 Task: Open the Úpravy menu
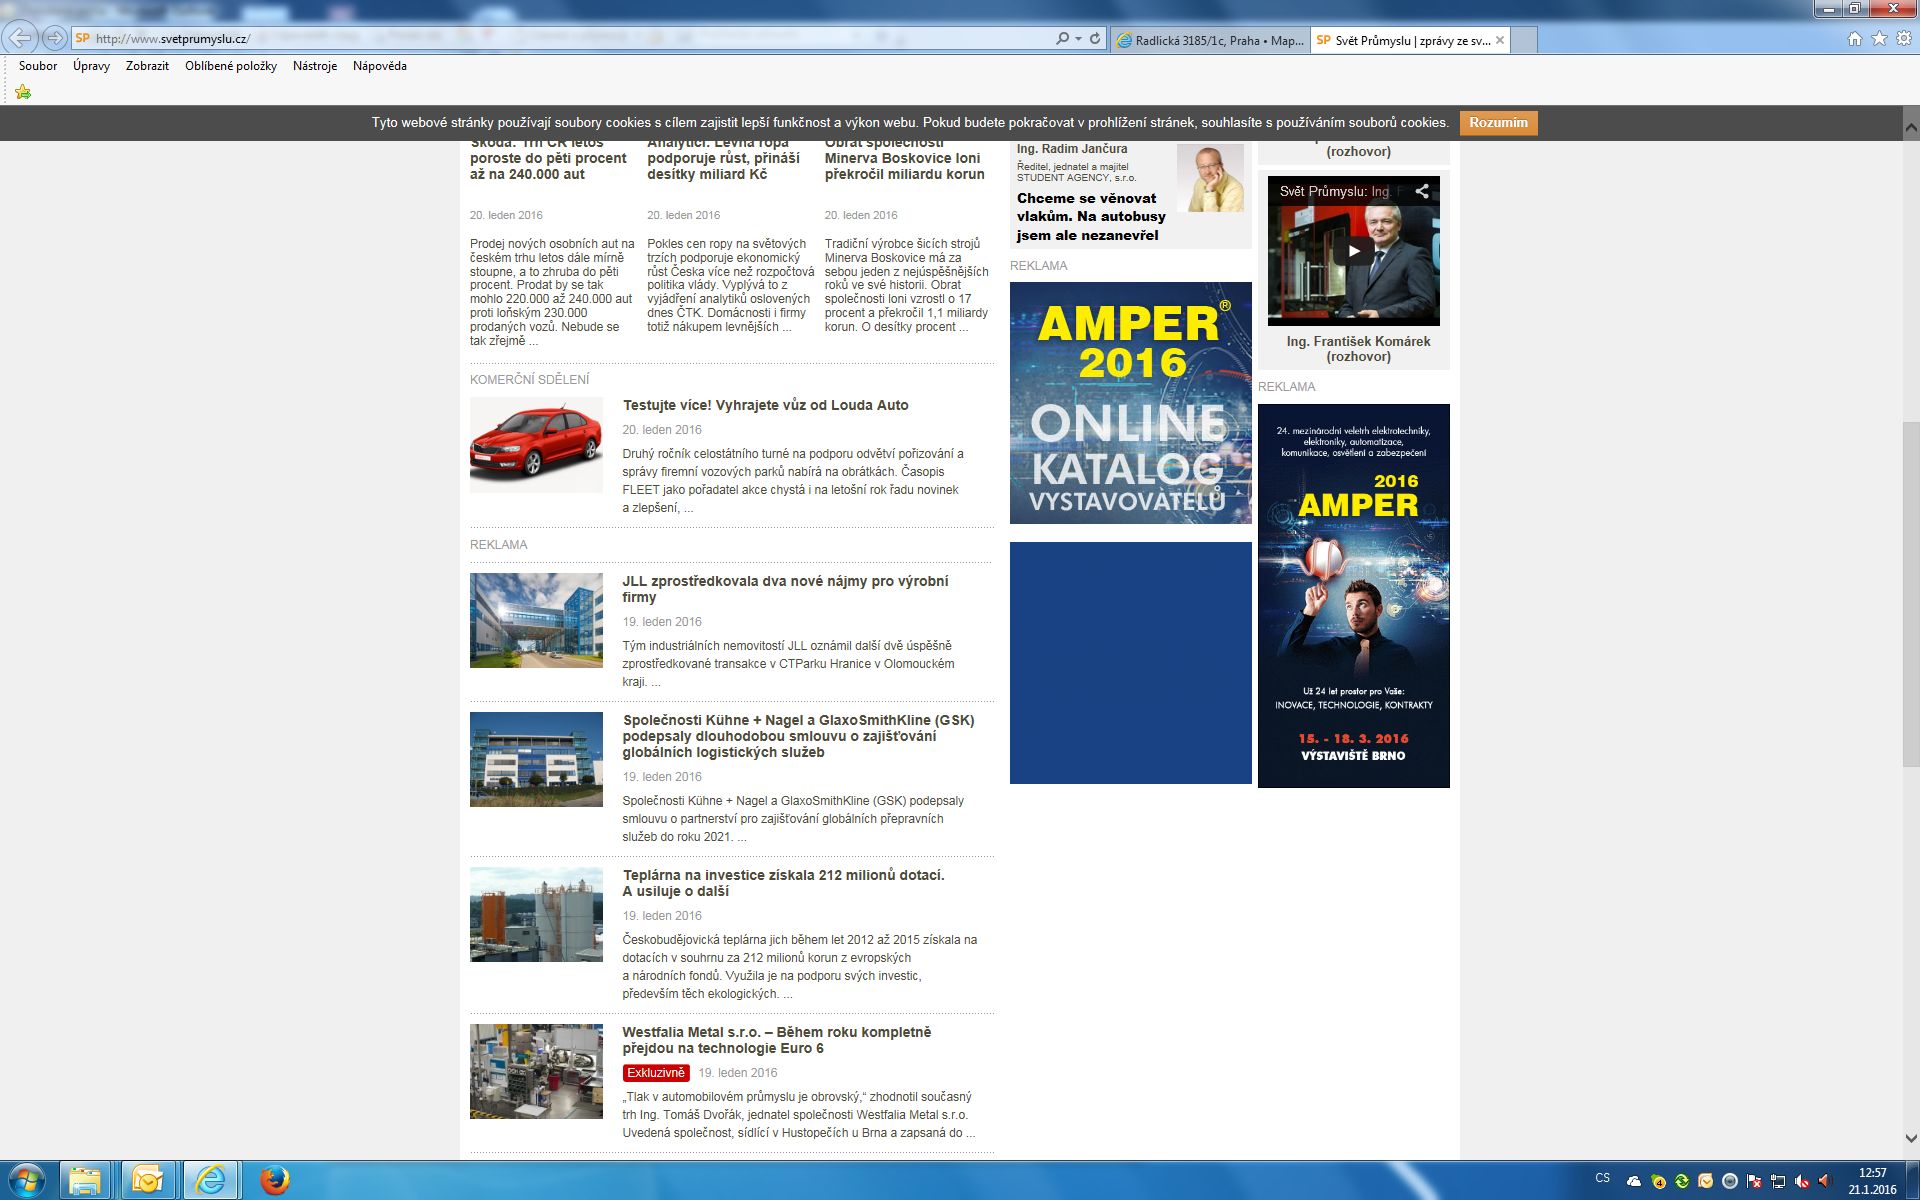(91, 66)
